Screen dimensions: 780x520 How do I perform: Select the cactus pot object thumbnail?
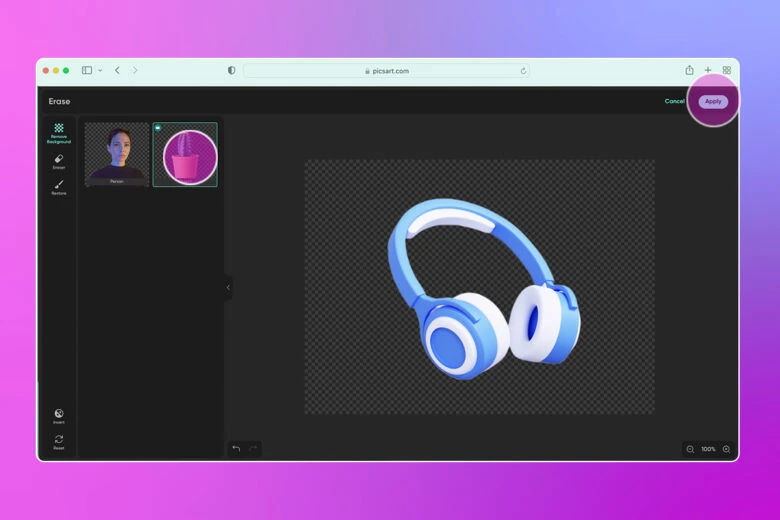coord(185,154)
